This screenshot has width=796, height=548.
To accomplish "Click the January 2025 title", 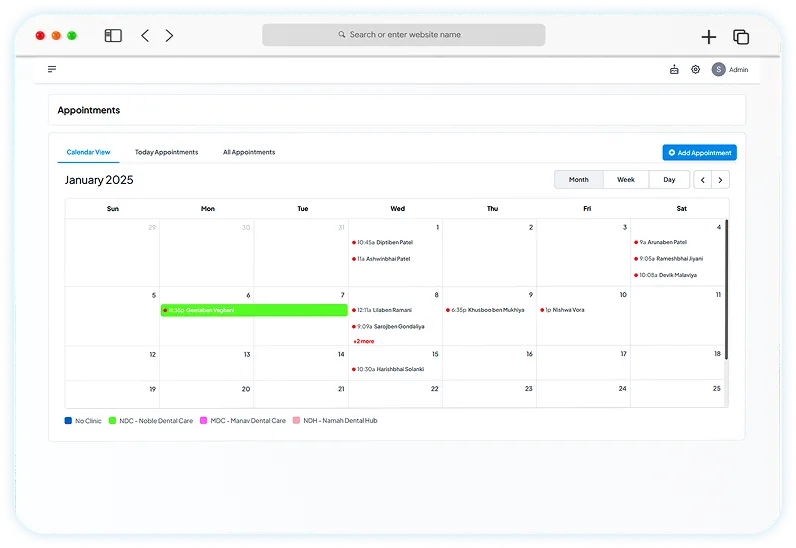I will [99, 180].
